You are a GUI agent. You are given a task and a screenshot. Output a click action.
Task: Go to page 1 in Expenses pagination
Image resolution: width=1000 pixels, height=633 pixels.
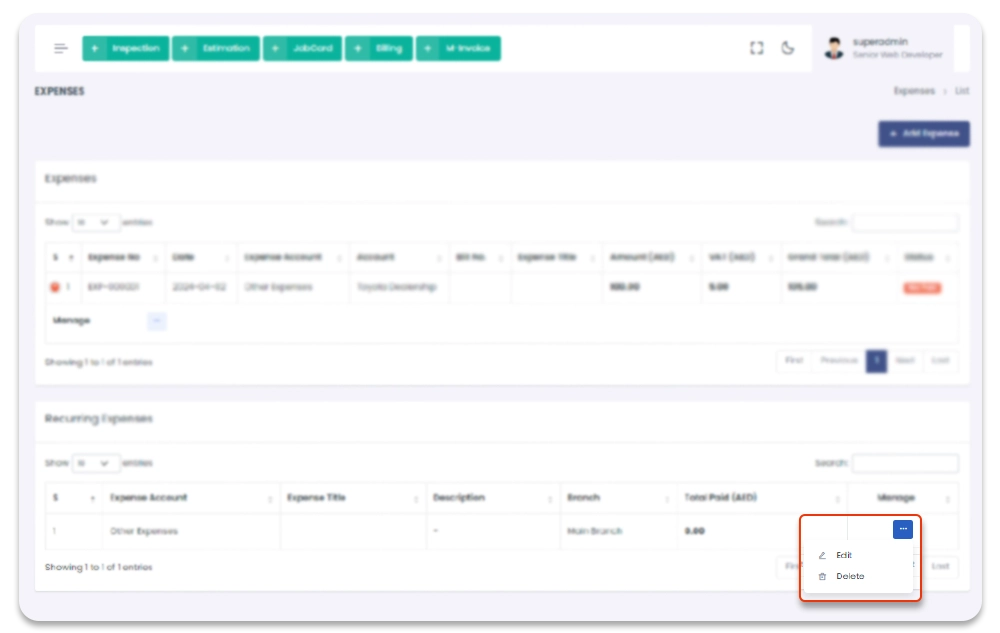876,361
